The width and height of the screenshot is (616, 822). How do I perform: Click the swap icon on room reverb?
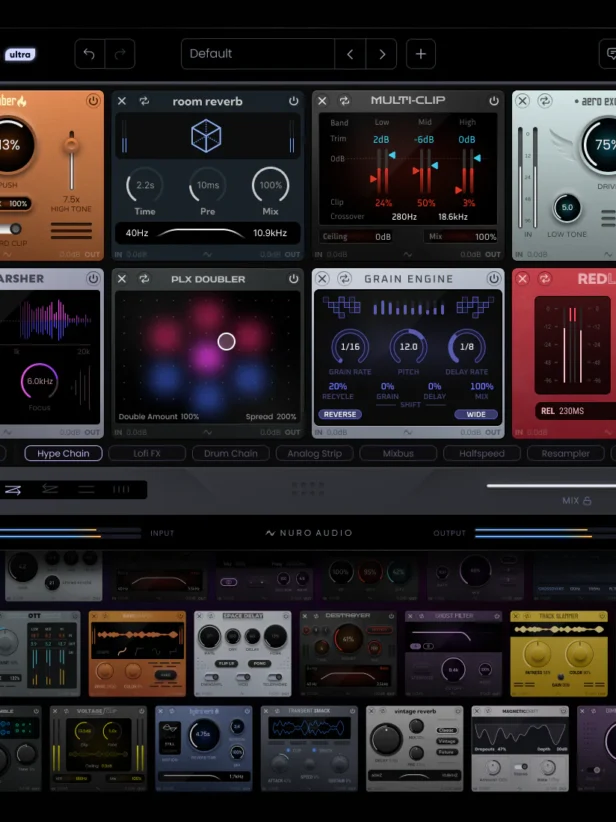click(144, 101)
